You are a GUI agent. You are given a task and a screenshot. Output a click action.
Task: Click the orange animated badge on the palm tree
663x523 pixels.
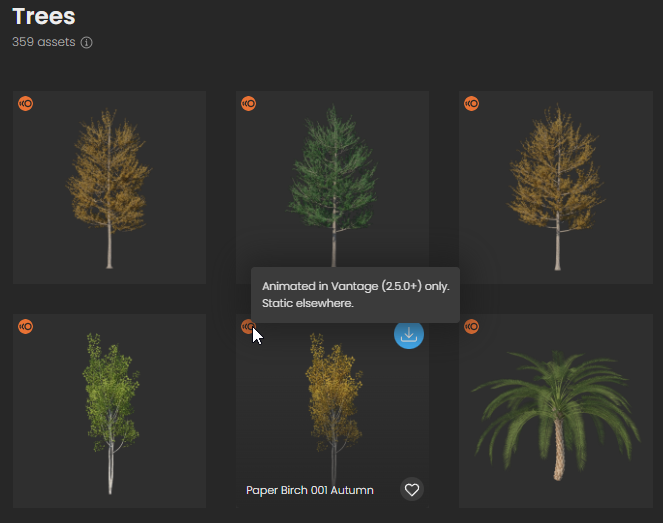pyautogui.click(x=472, y=326)
